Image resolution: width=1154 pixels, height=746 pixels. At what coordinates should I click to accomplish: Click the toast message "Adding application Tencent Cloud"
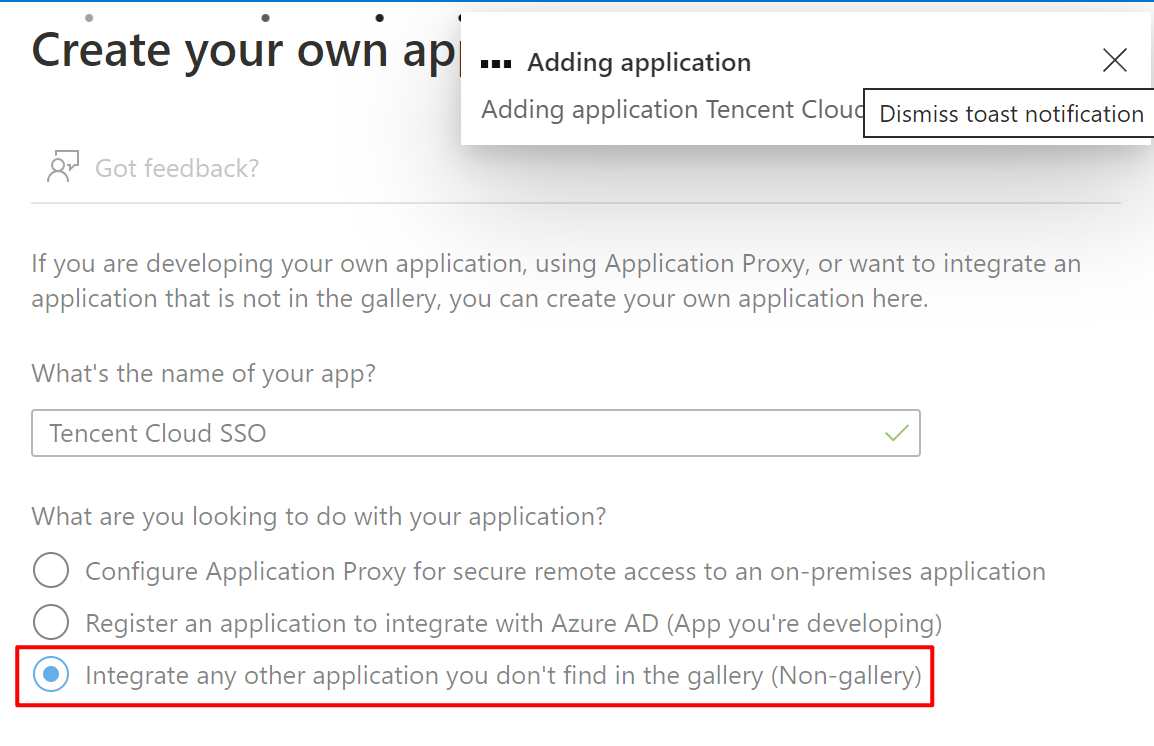[672, 109]
